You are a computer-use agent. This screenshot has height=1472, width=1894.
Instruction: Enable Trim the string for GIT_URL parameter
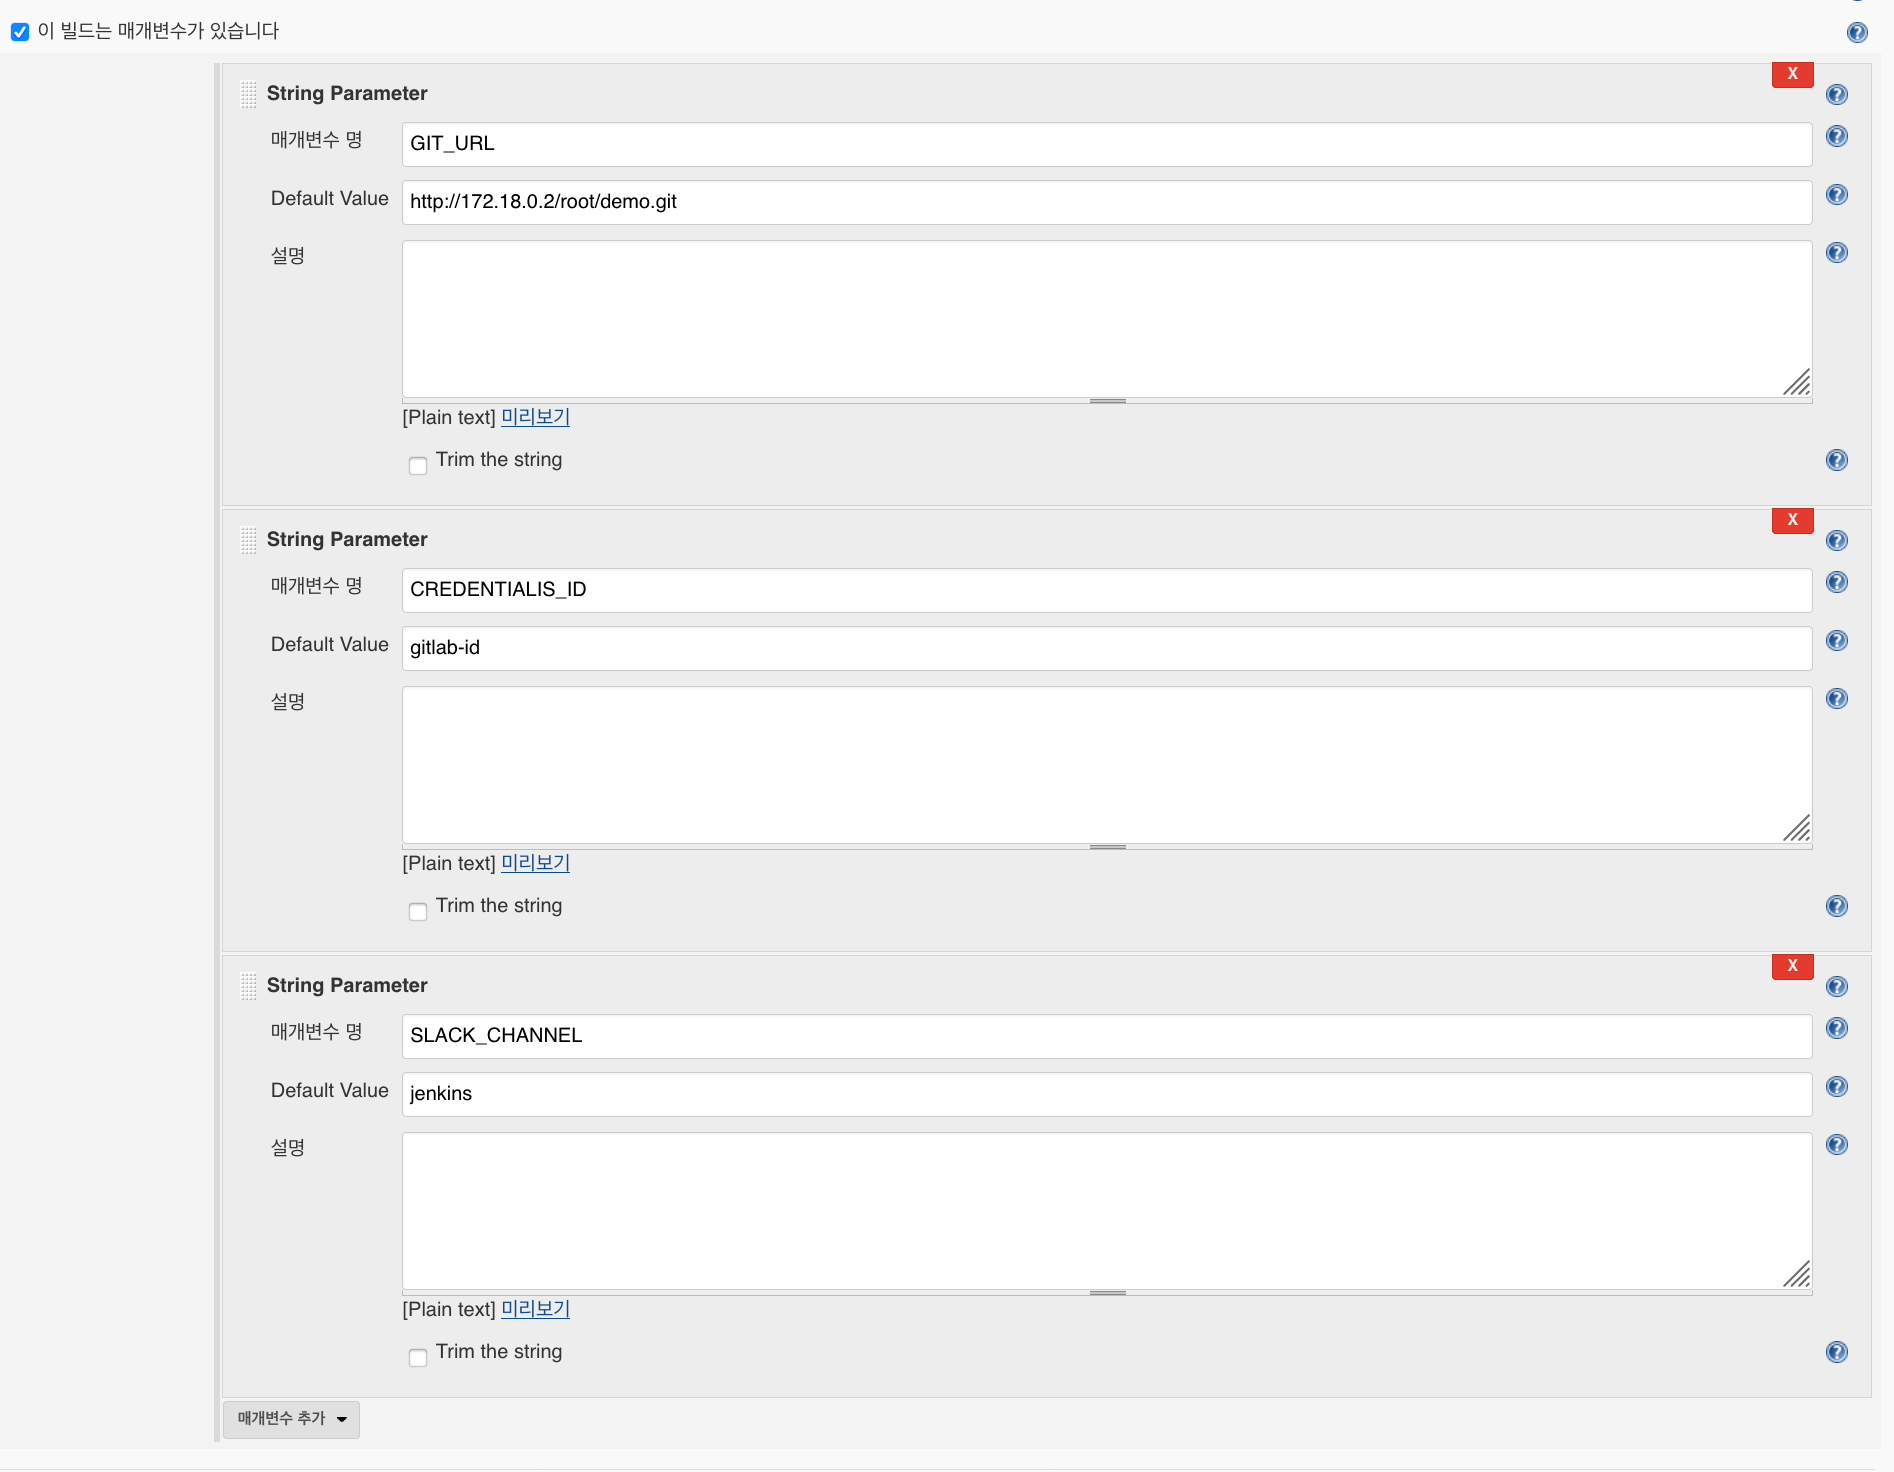pyautogui.click(x=418, y=466)
